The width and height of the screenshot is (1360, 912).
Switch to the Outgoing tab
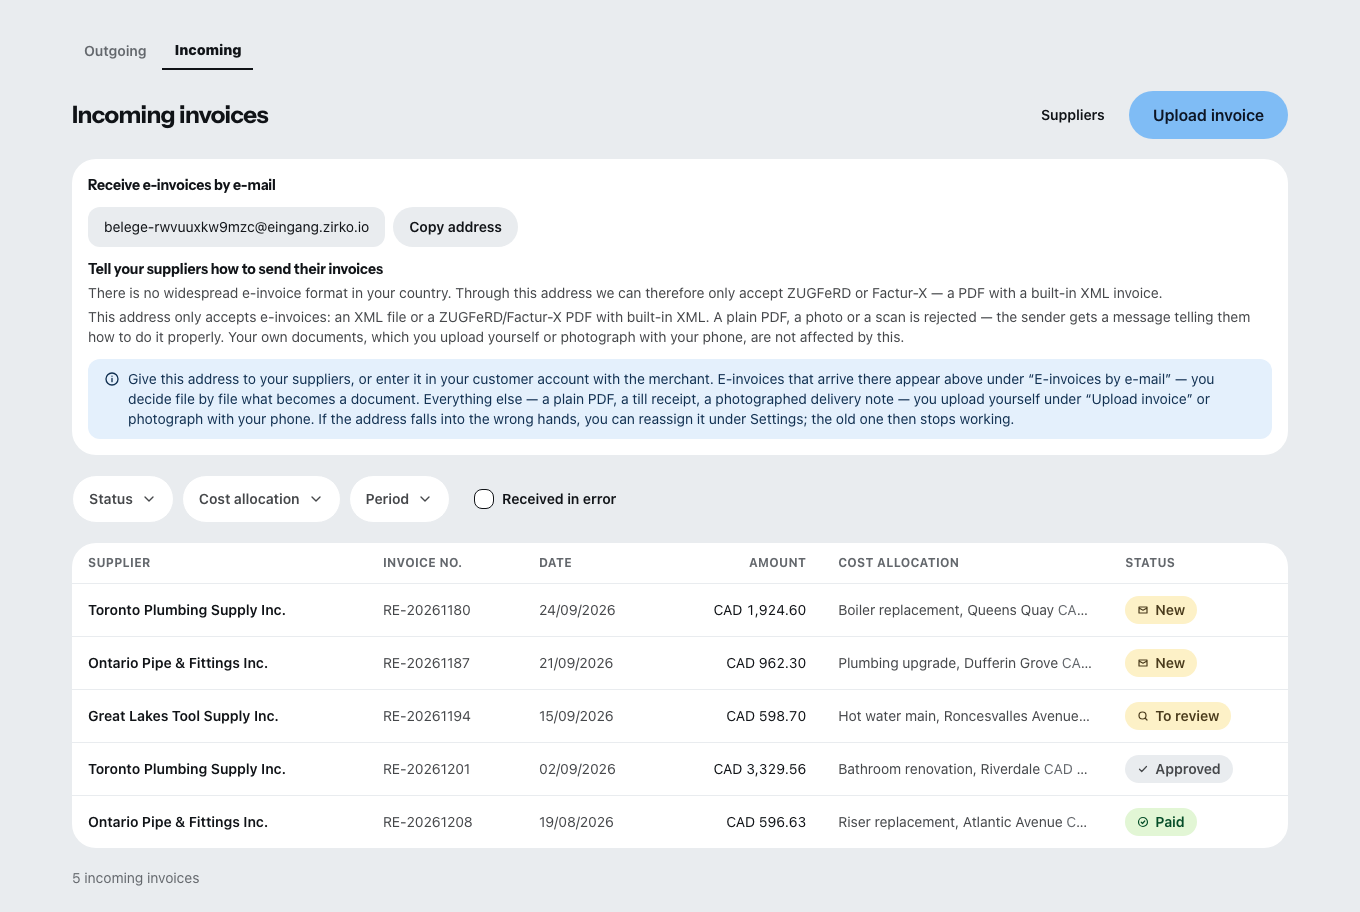(x=115, y=51)
